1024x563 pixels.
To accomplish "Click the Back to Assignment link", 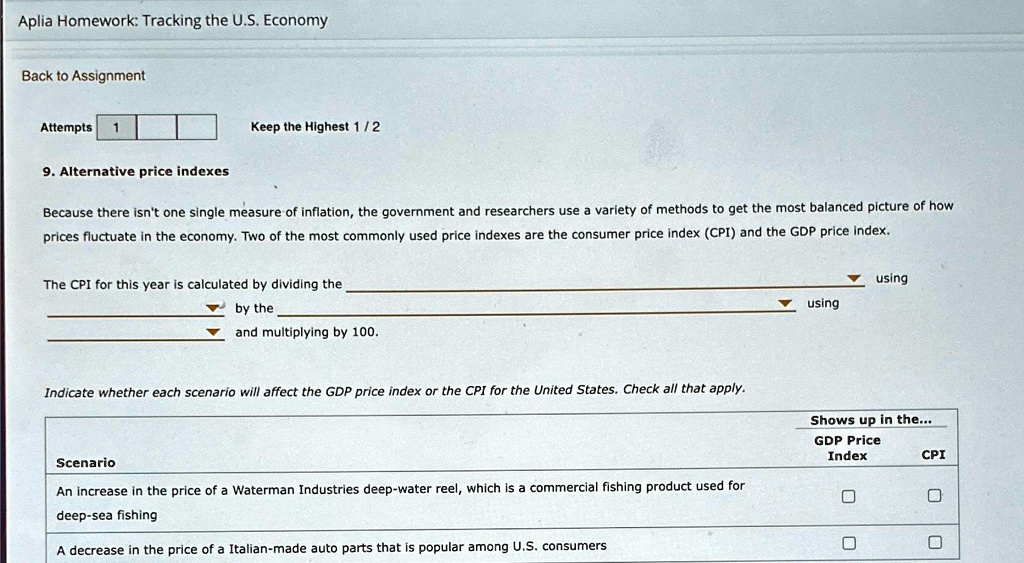I will click(83, 76).
